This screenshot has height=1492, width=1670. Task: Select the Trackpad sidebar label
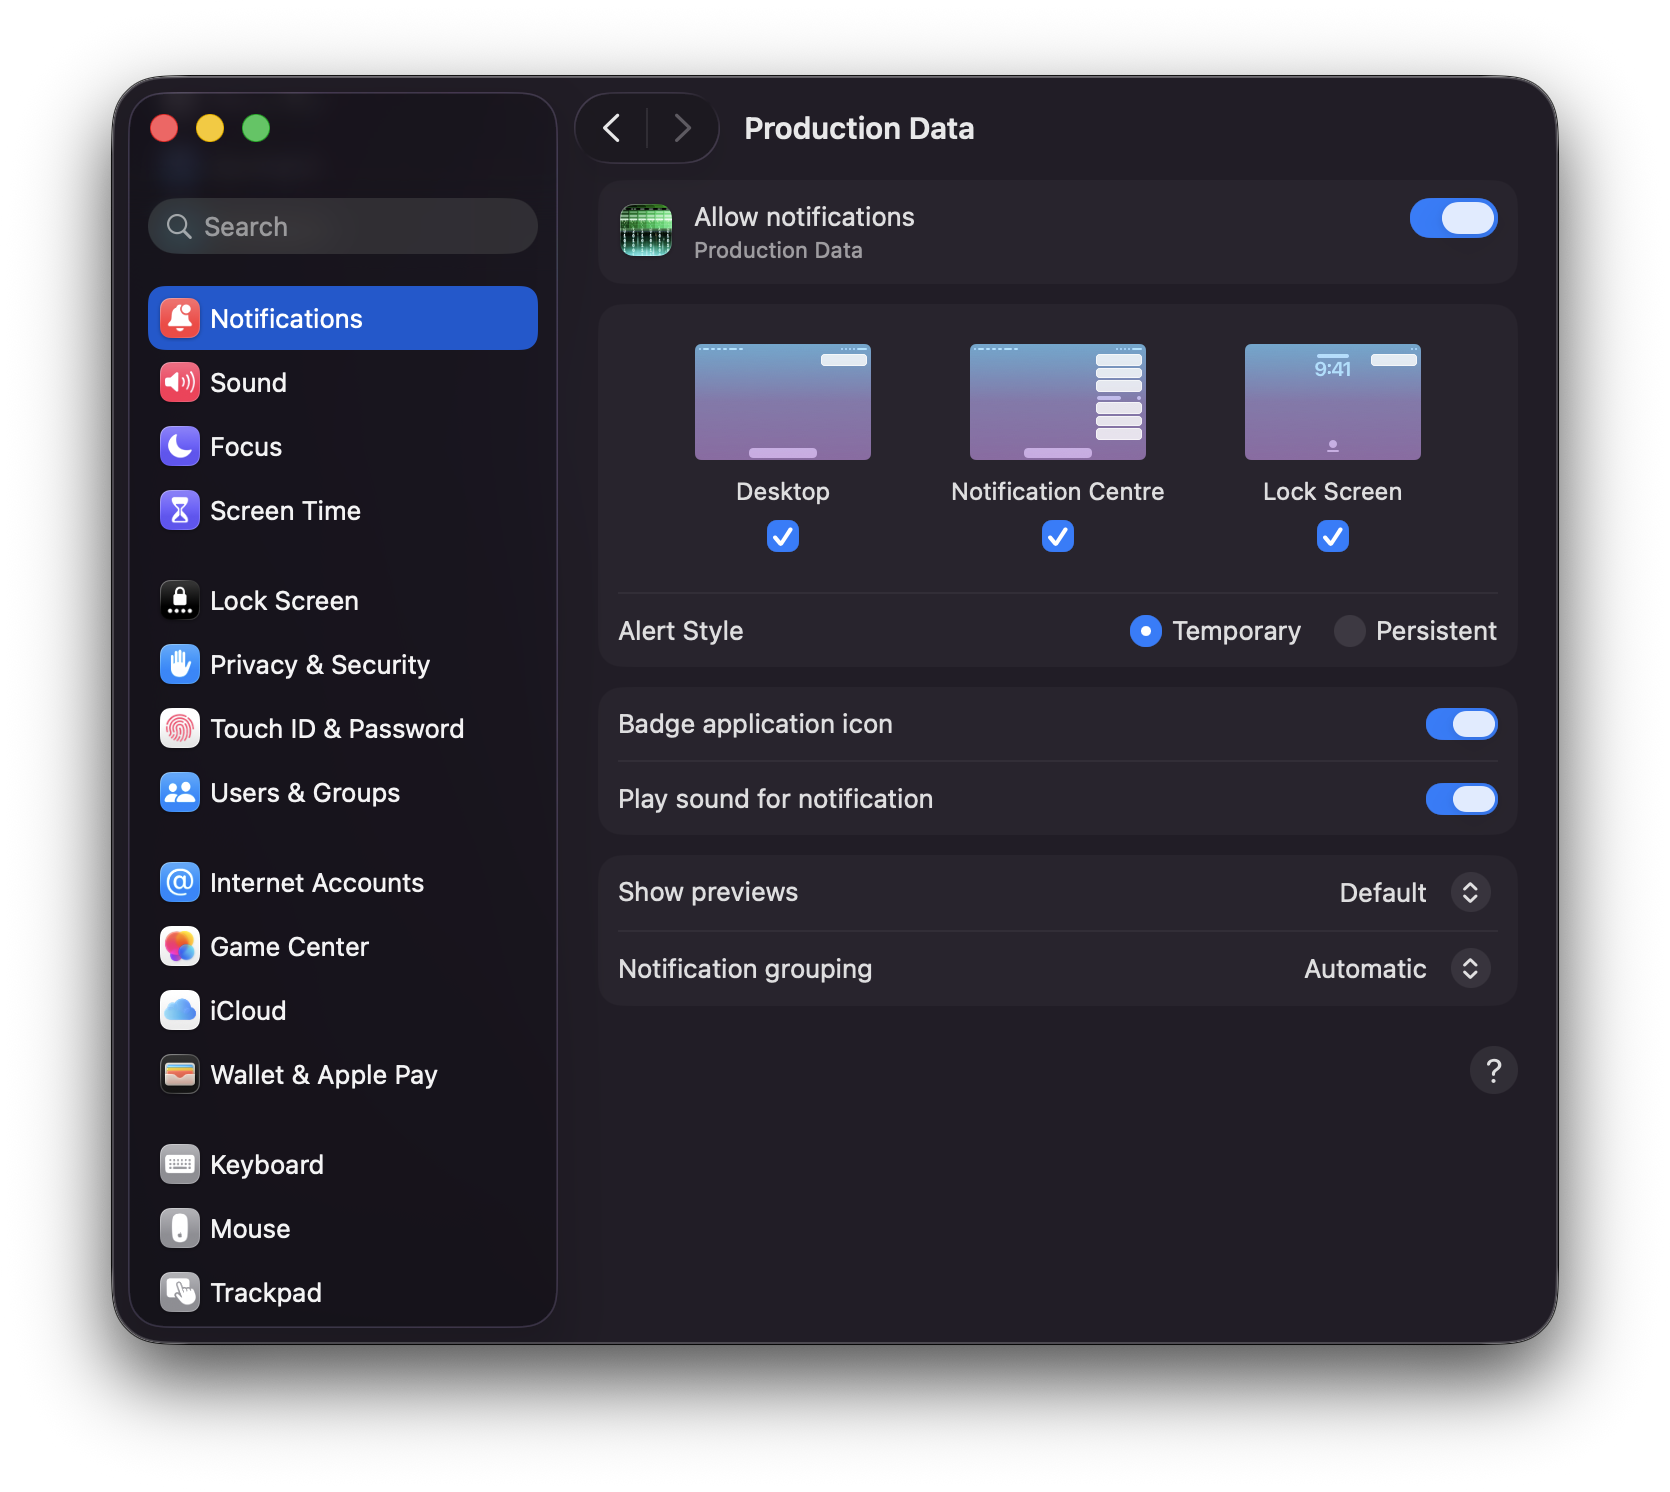click(x=266, y=1293)
